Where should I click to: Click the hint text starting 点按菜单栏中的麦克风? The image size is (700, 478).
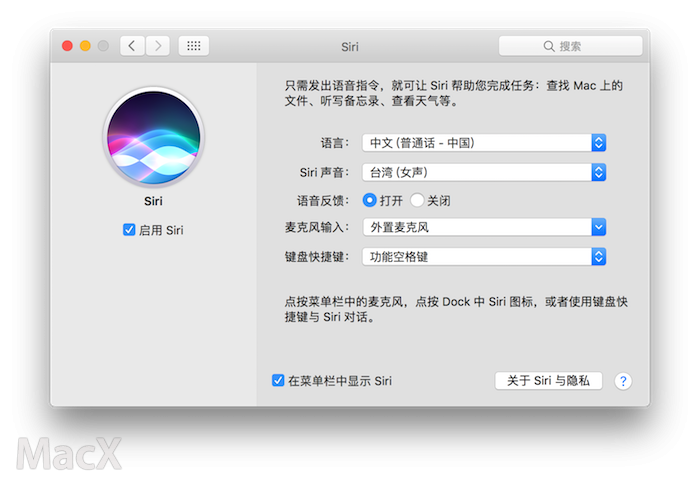[456, 309]
